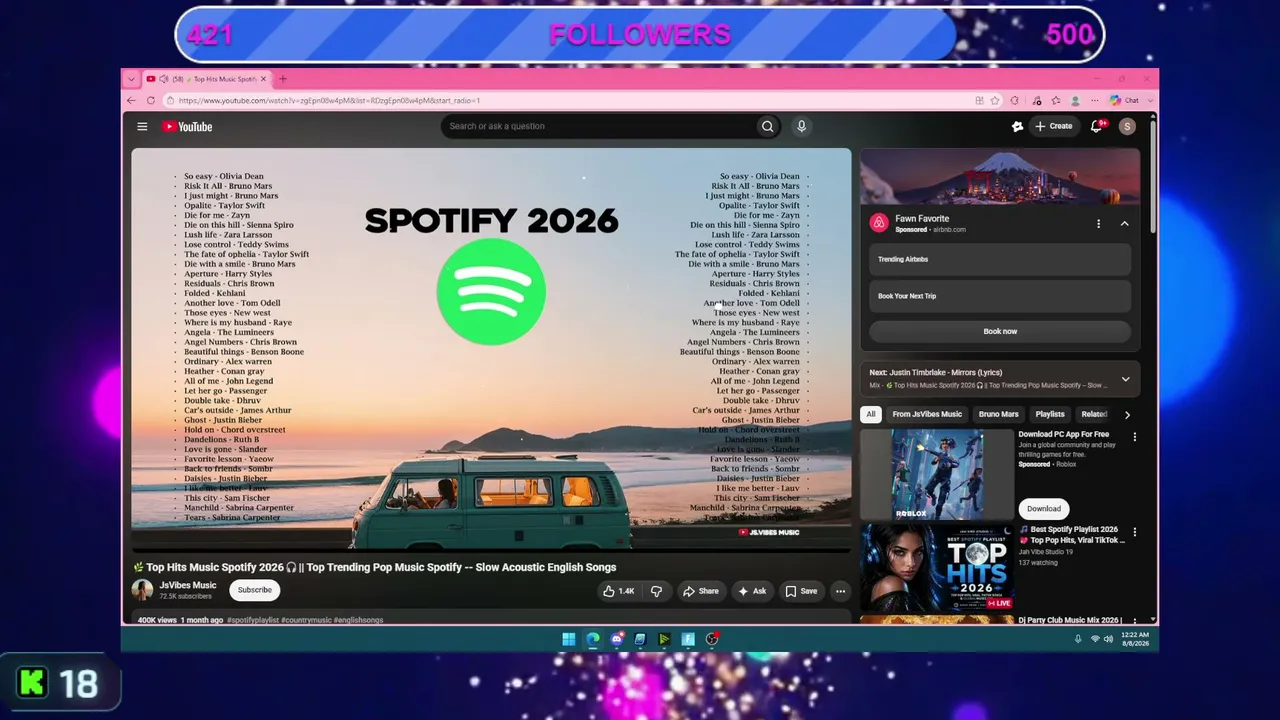The width and height of the screenshot is (1280, 720).
Task: Open the taskbar clock showing 12:22 AM
Action: pos(1135,639)
